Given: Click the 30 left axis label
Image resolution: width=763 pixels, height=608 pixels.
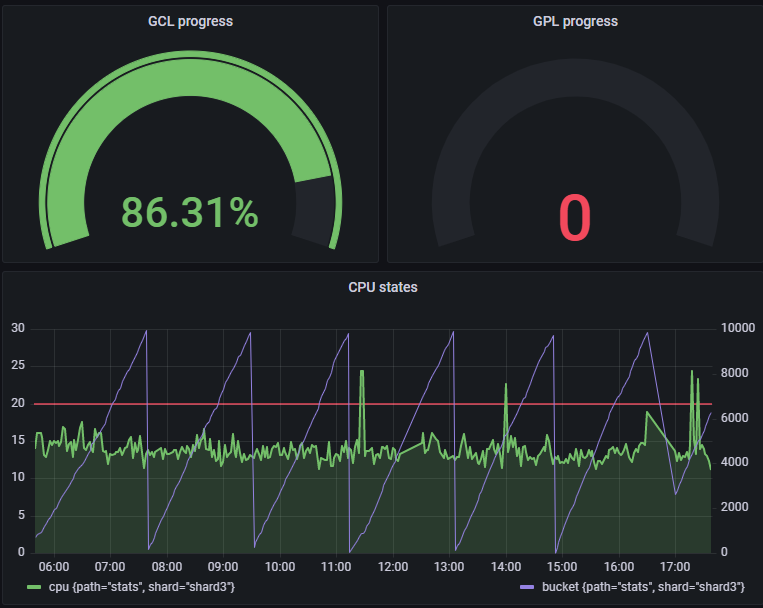Looking at the screenshot, I should pyautogui.click(x=17, y=328).
